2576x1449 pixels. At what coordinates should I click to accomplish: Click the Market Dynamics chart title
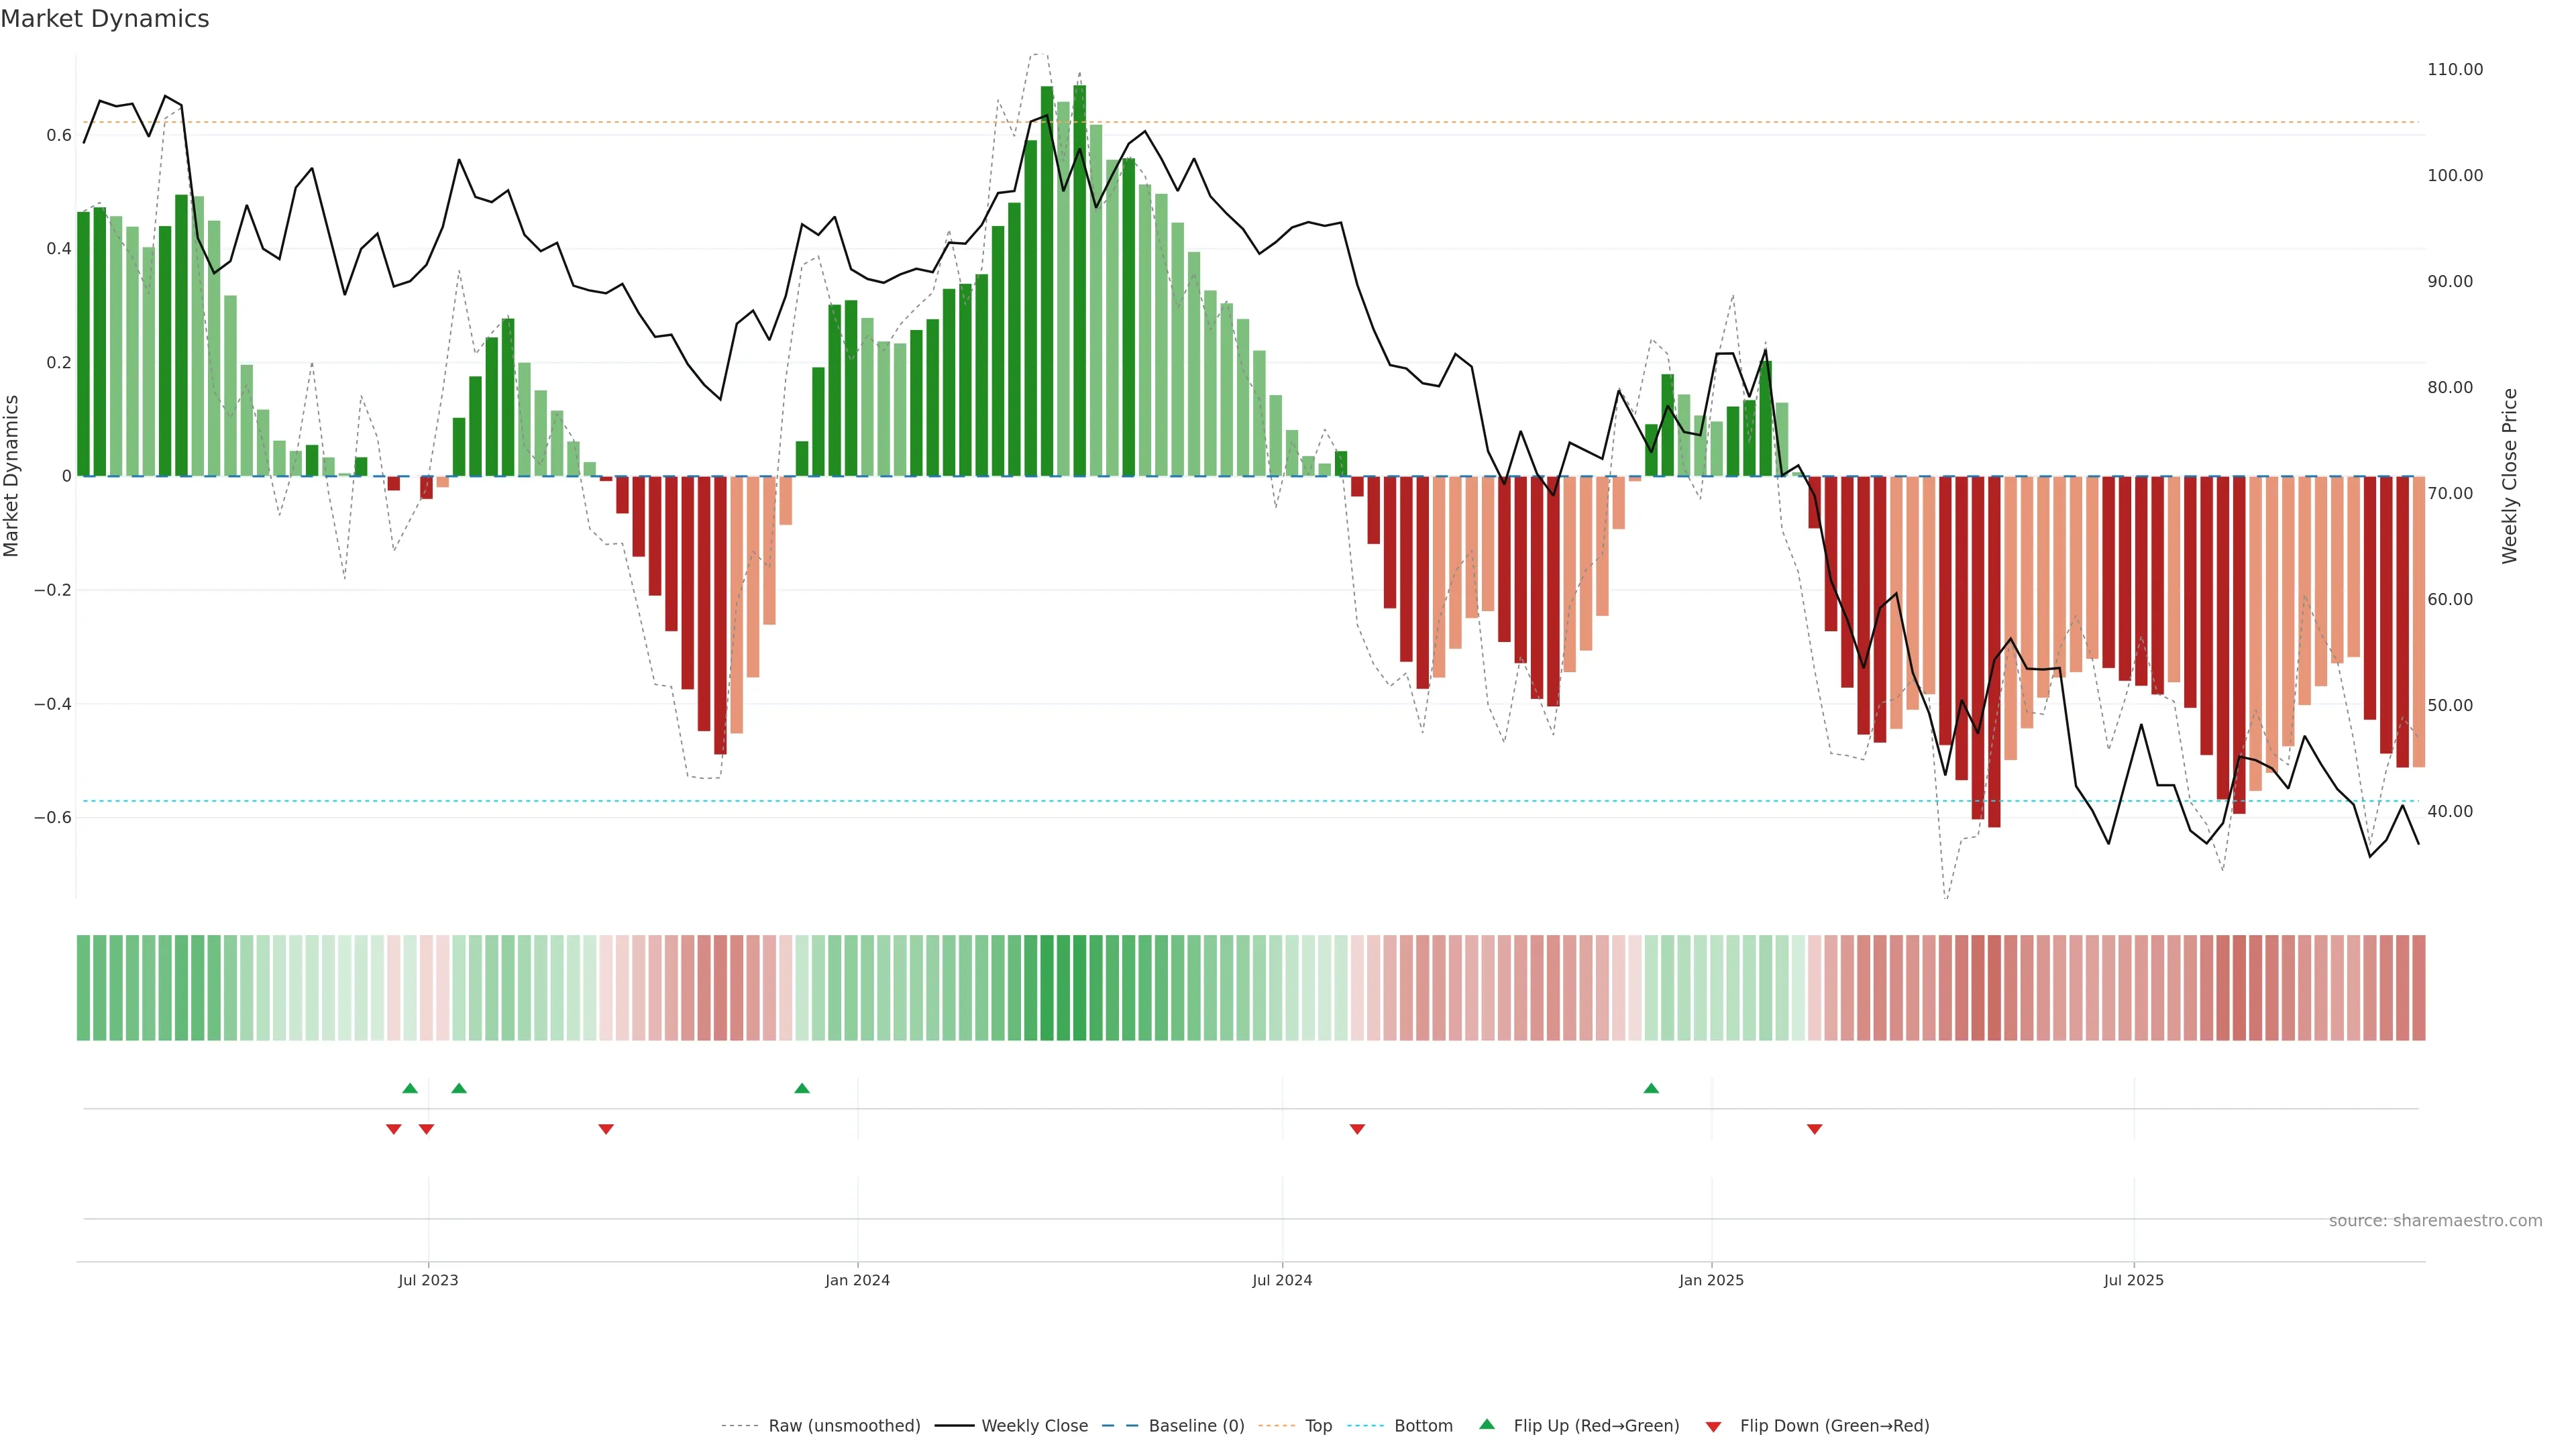pyautogui.click(x=105, y=19)
